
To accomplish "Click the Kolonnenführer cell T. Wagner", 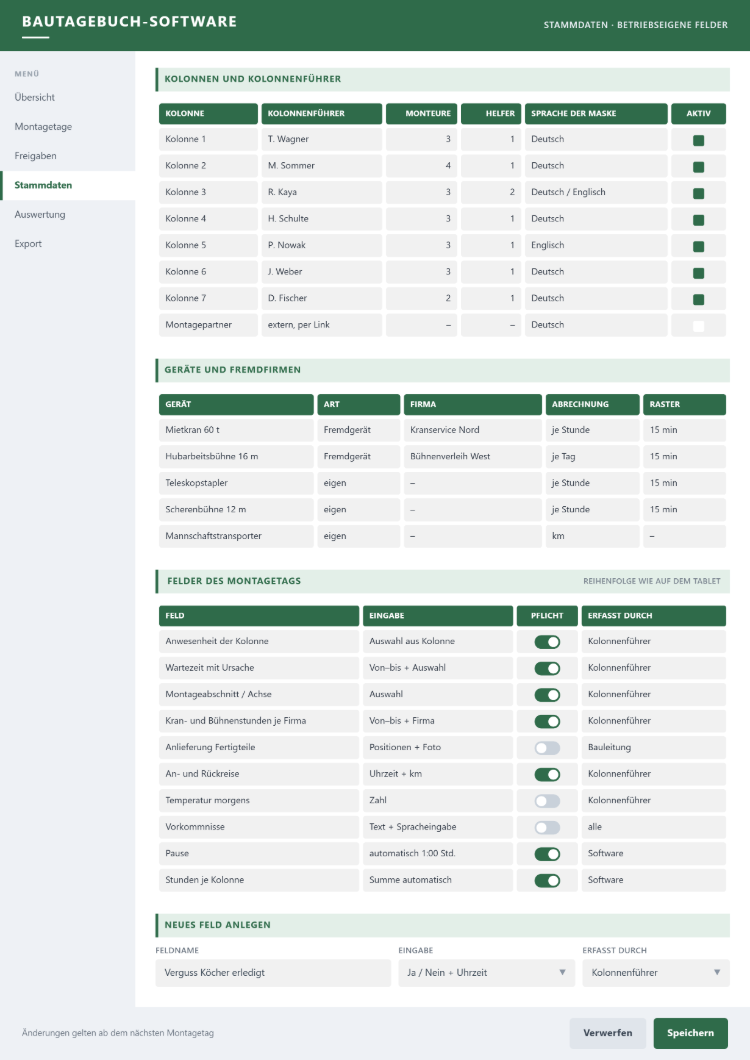I will [x=322, y=139].
